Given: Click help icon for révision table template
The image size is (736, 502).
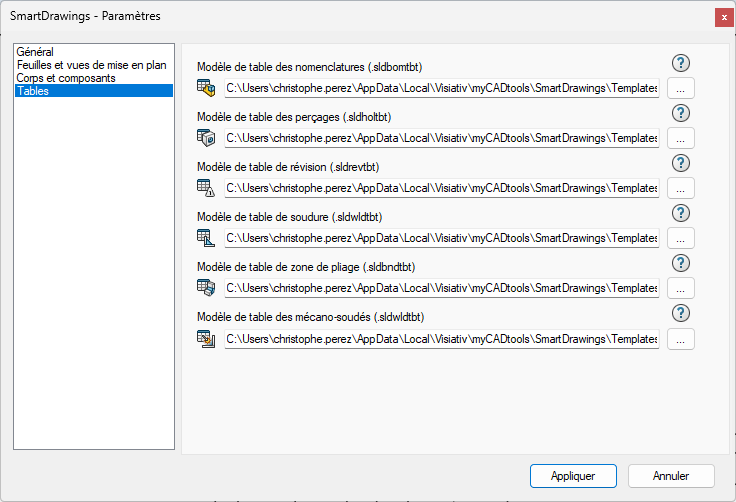Looking at the screenshot, I should click(x=681, y=164).
